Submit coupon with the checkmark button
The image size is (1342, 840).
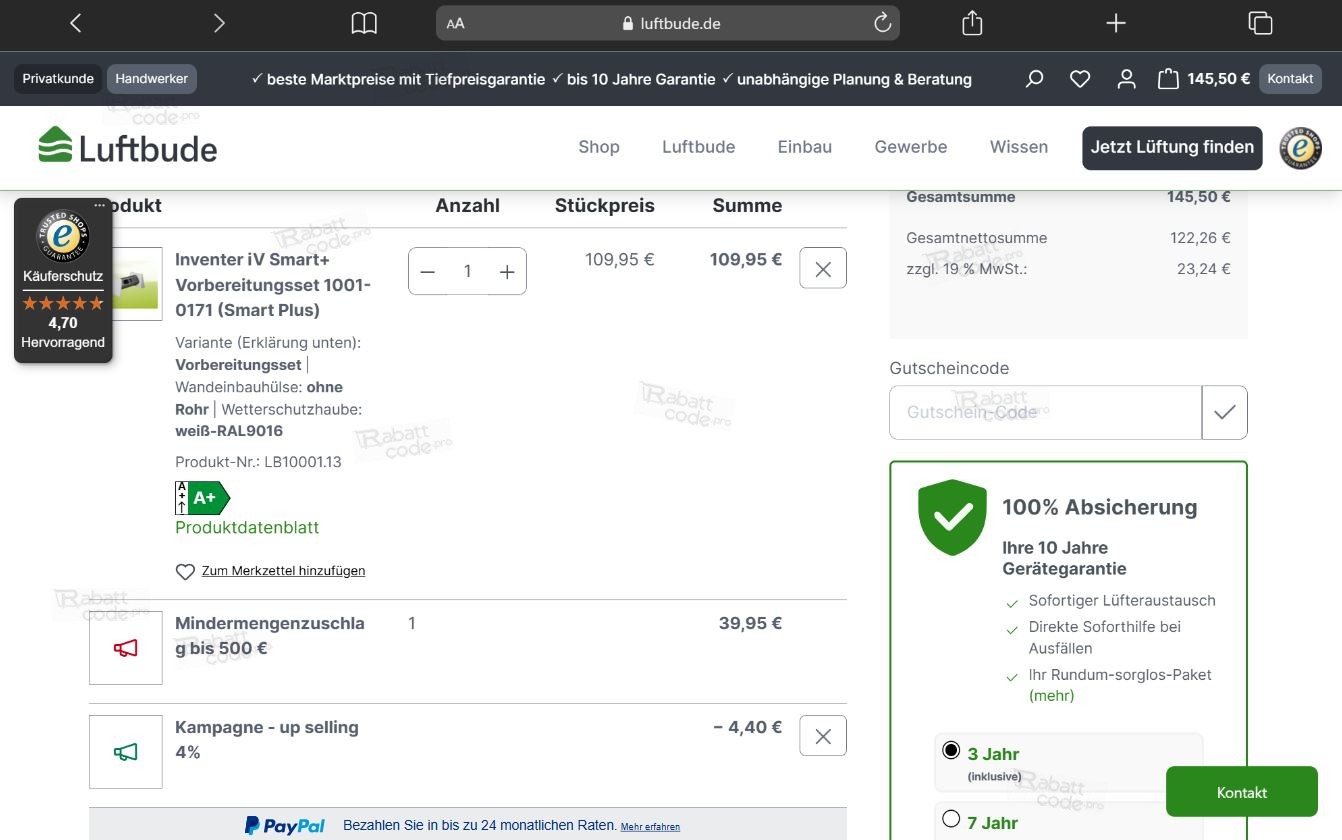point(1225,412)
